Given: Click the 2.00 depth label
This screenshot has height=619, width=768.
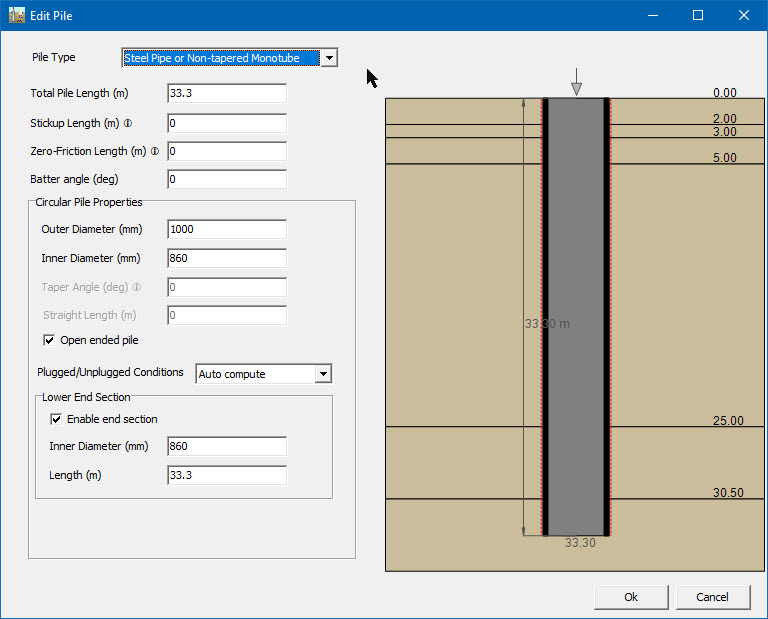Looking at the screenshot, I should click(724, 119).
